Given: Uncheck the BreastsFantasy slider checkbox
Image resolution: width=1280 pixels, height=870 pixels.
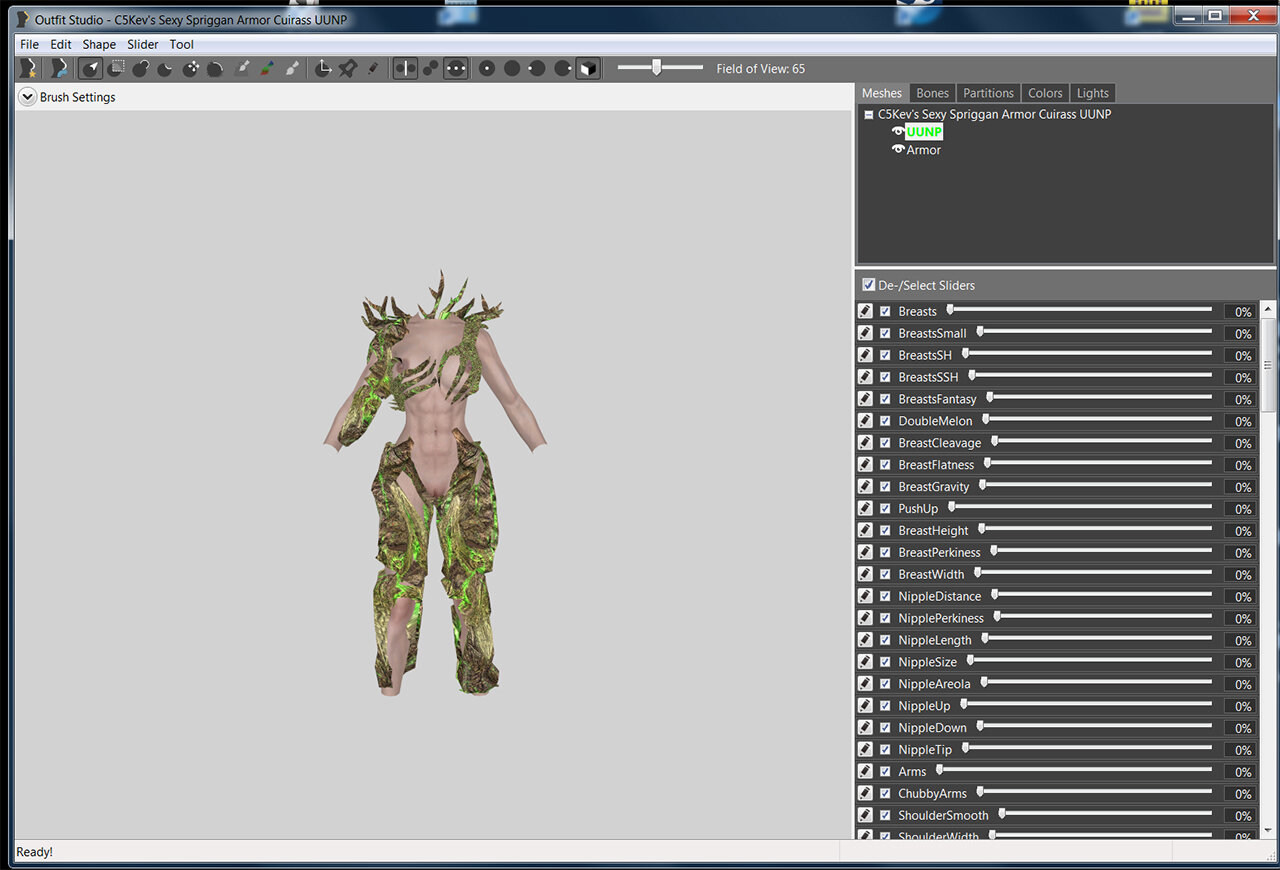Looking at the screenshot, I should pyautogui.click(x=885, y=399).
